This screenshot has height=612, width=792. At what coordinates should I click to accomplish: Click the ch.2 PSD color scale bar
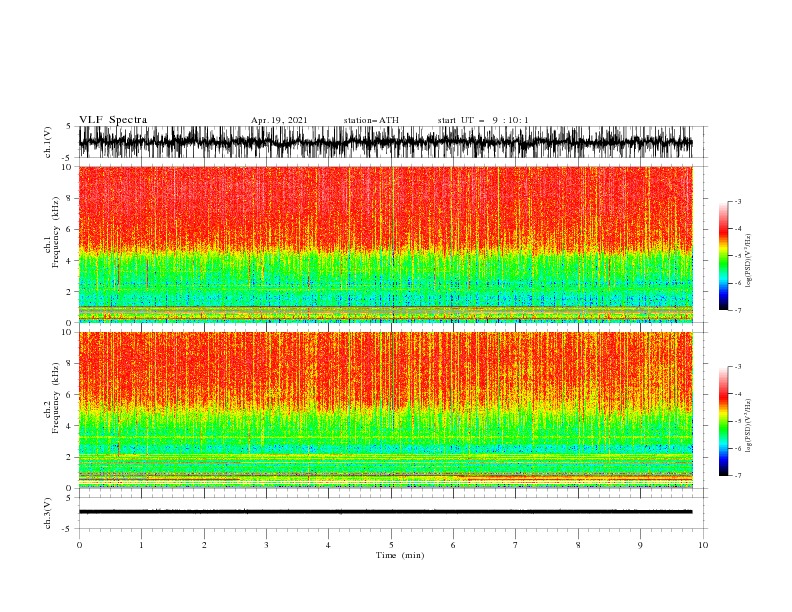coord(723,421)
